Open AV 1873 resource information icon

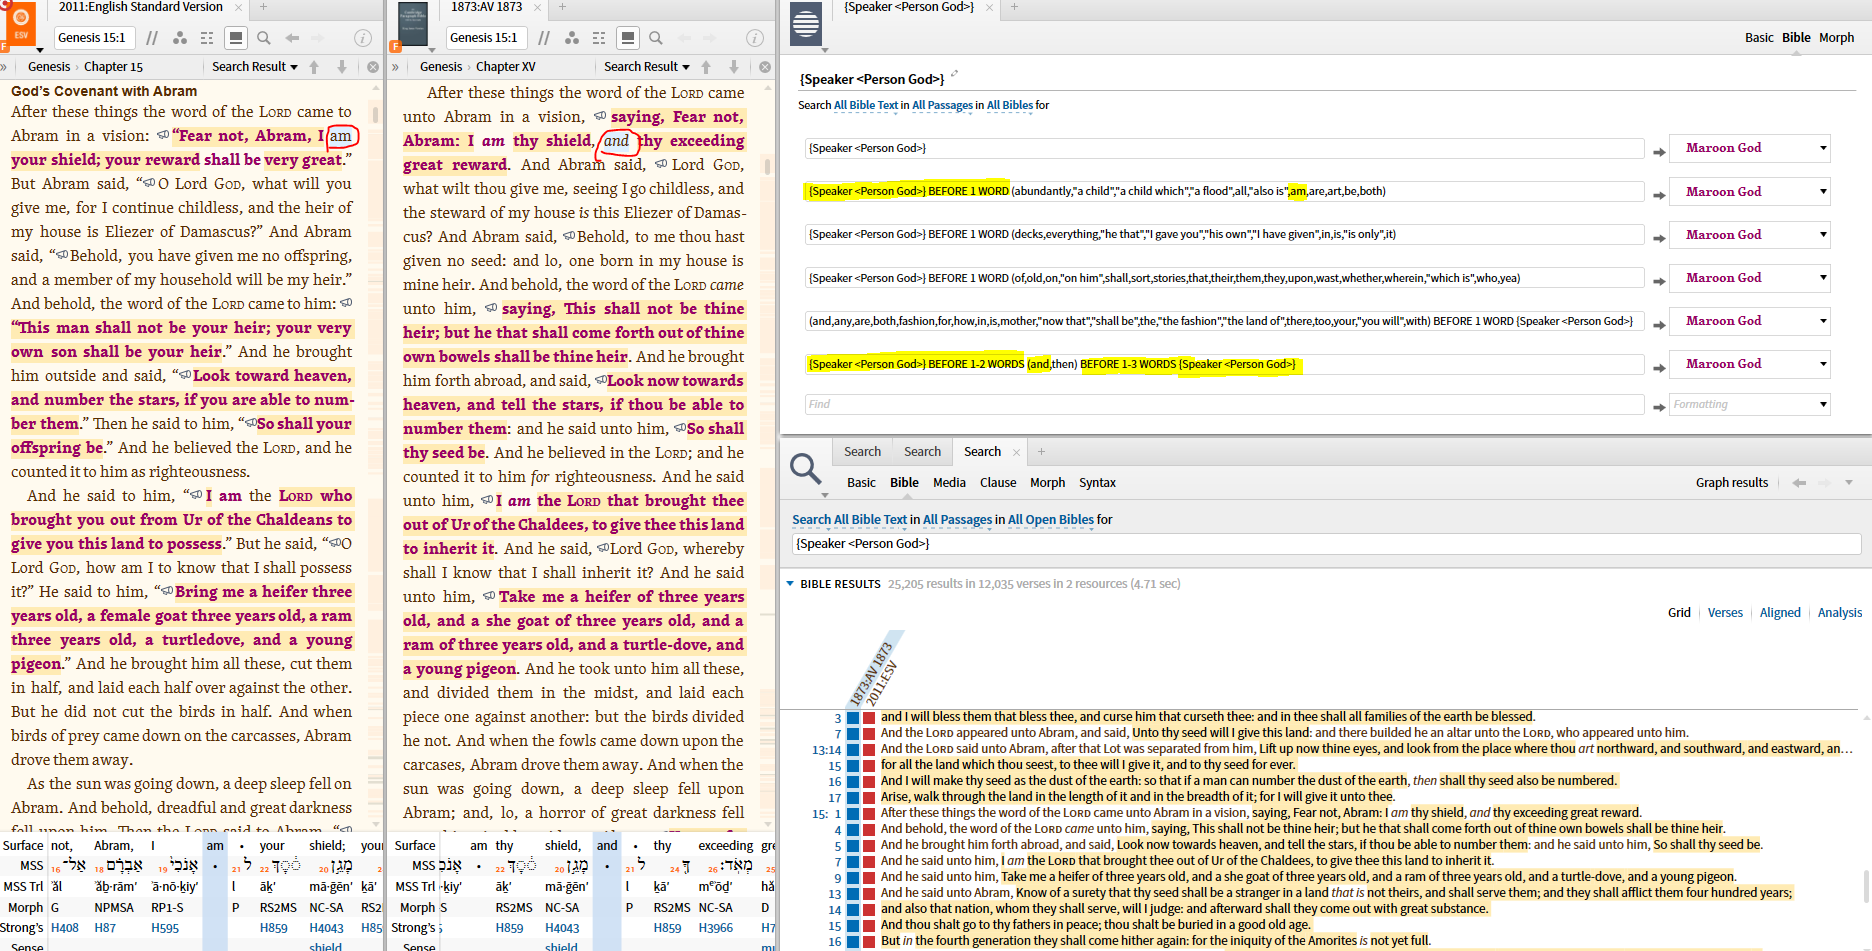[x=755, y=38]
